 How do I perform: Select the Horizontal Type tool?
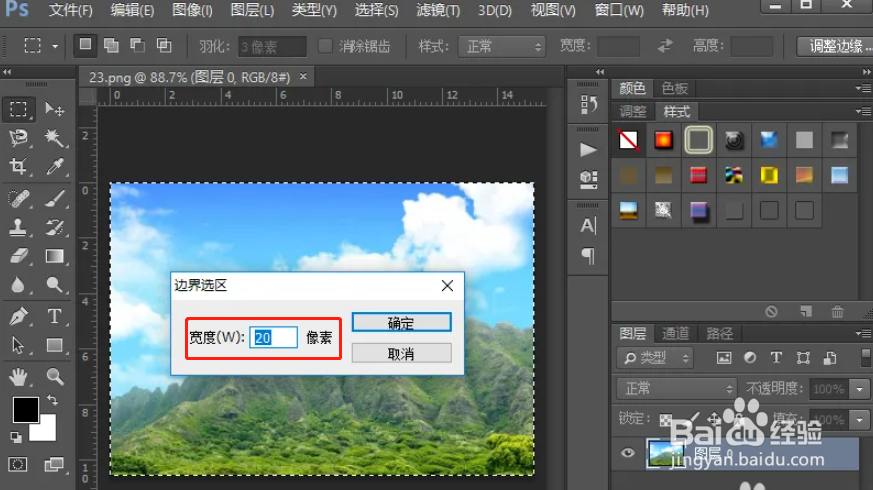click(x=54, y=316)
